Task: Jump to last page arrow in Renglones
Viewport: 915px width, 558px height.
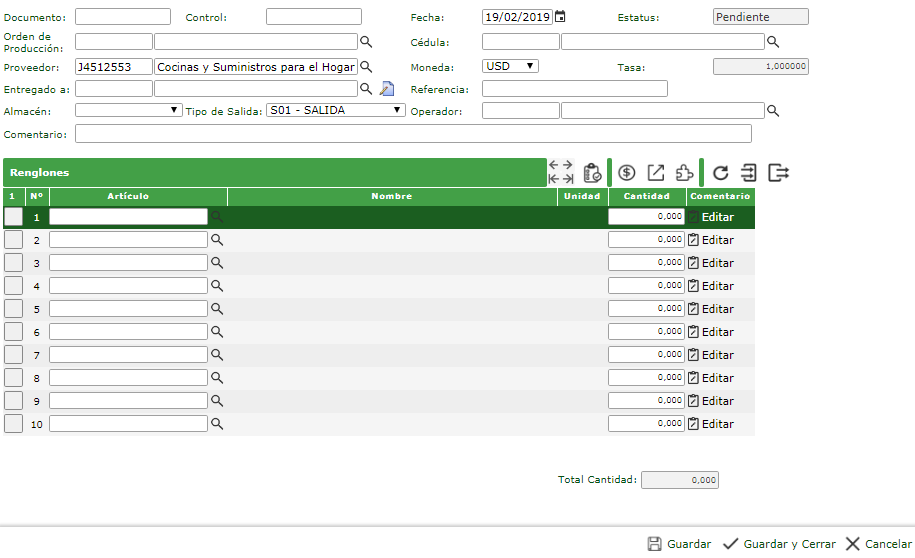Action: [x=568, y=179]
